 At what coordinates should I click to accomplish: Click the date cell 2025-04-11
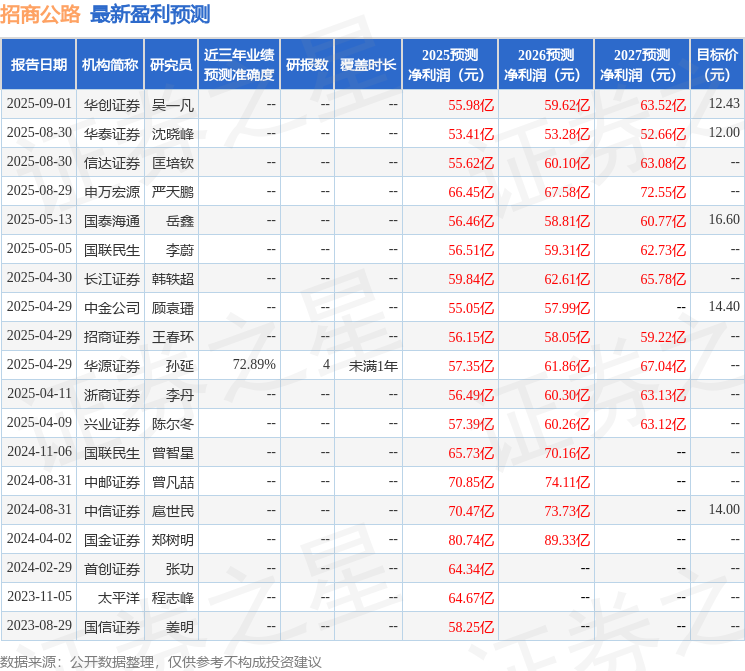[39, 393]
